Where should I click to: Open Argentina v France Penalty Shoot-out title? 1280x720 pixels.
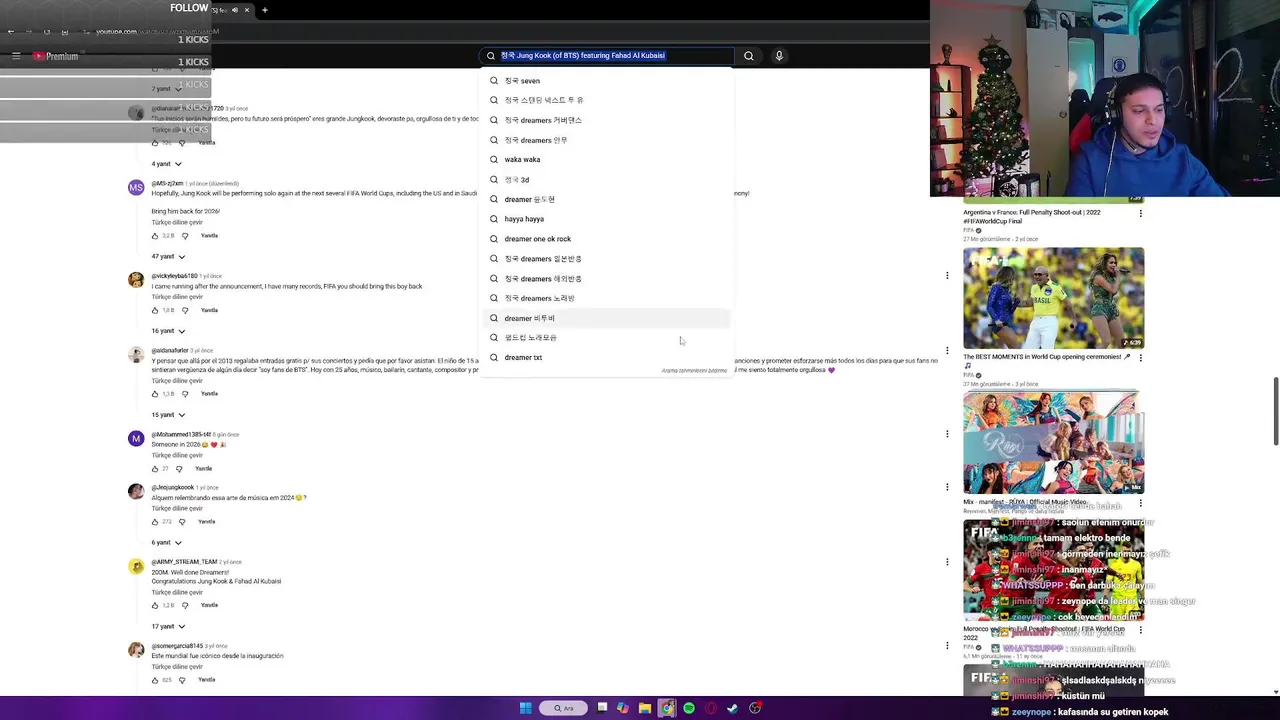(x=1032, y=217)
